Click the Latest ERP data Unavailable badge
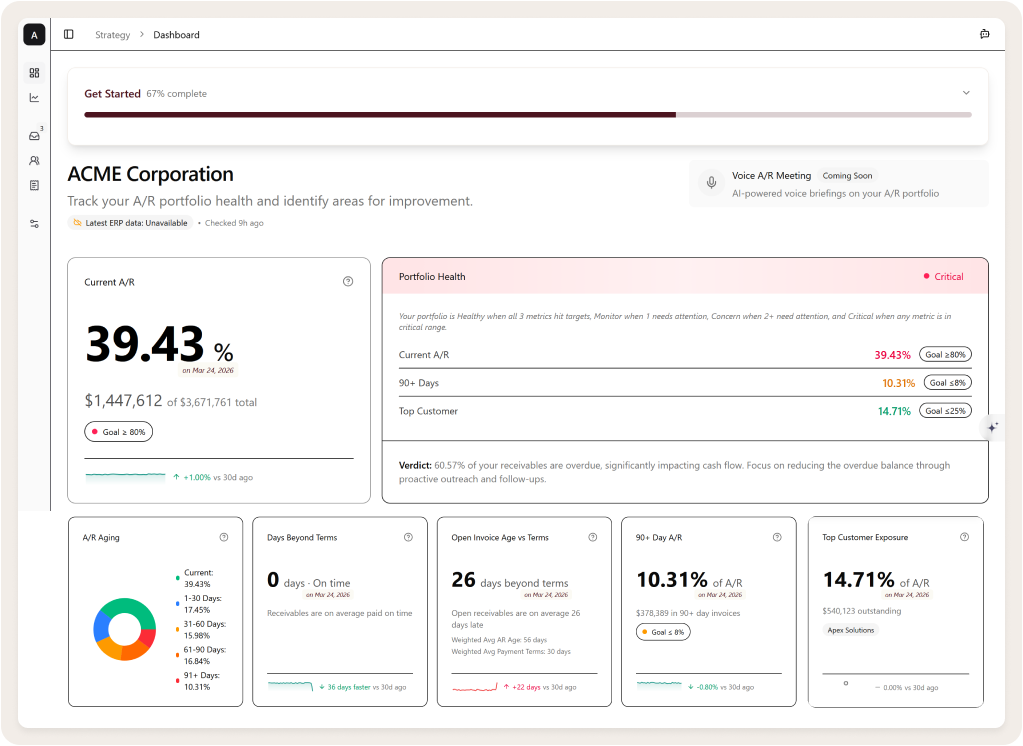 (130, 223)
